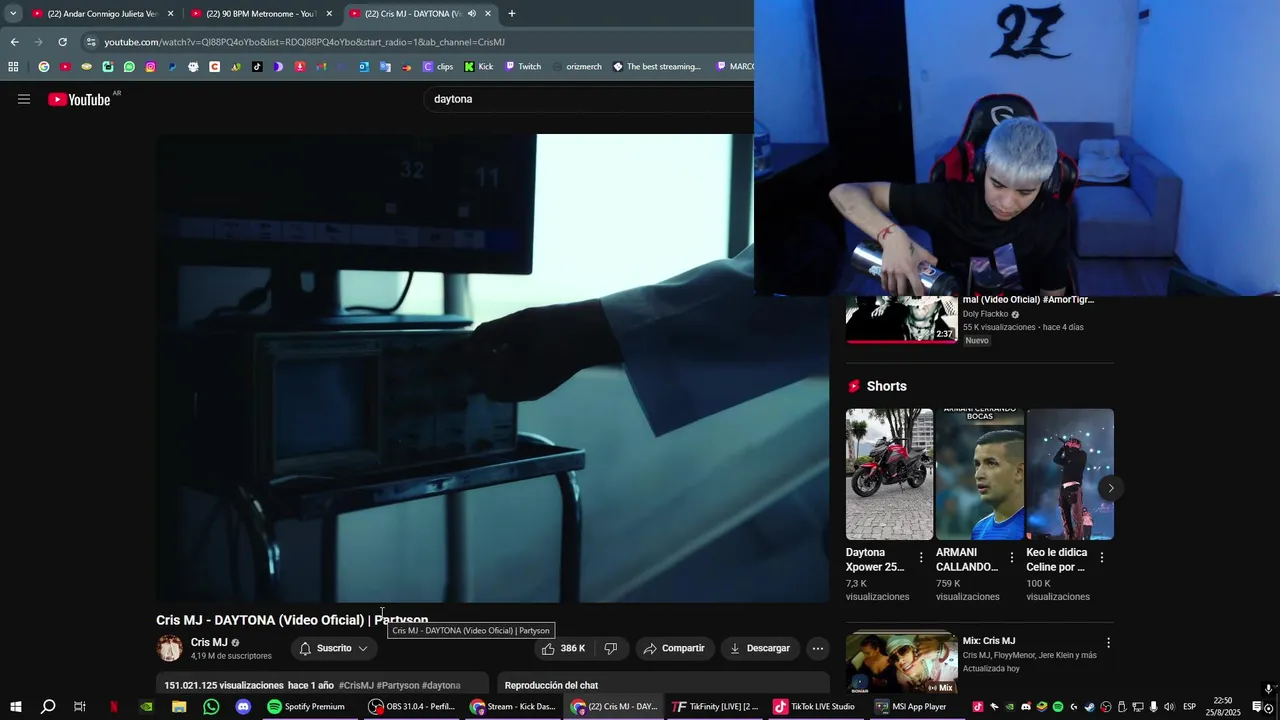Open the Windows Start menu

pyautogui.click(x=16, y=707)
